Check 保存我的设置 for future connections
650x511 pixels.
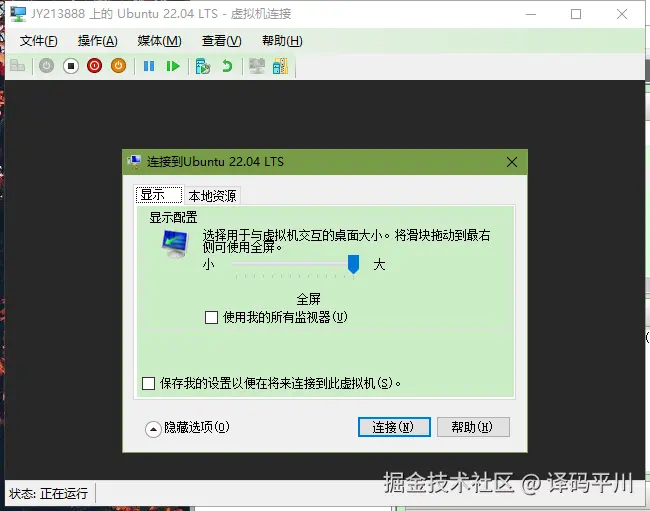pyautogui.click(x=148, y=383)
